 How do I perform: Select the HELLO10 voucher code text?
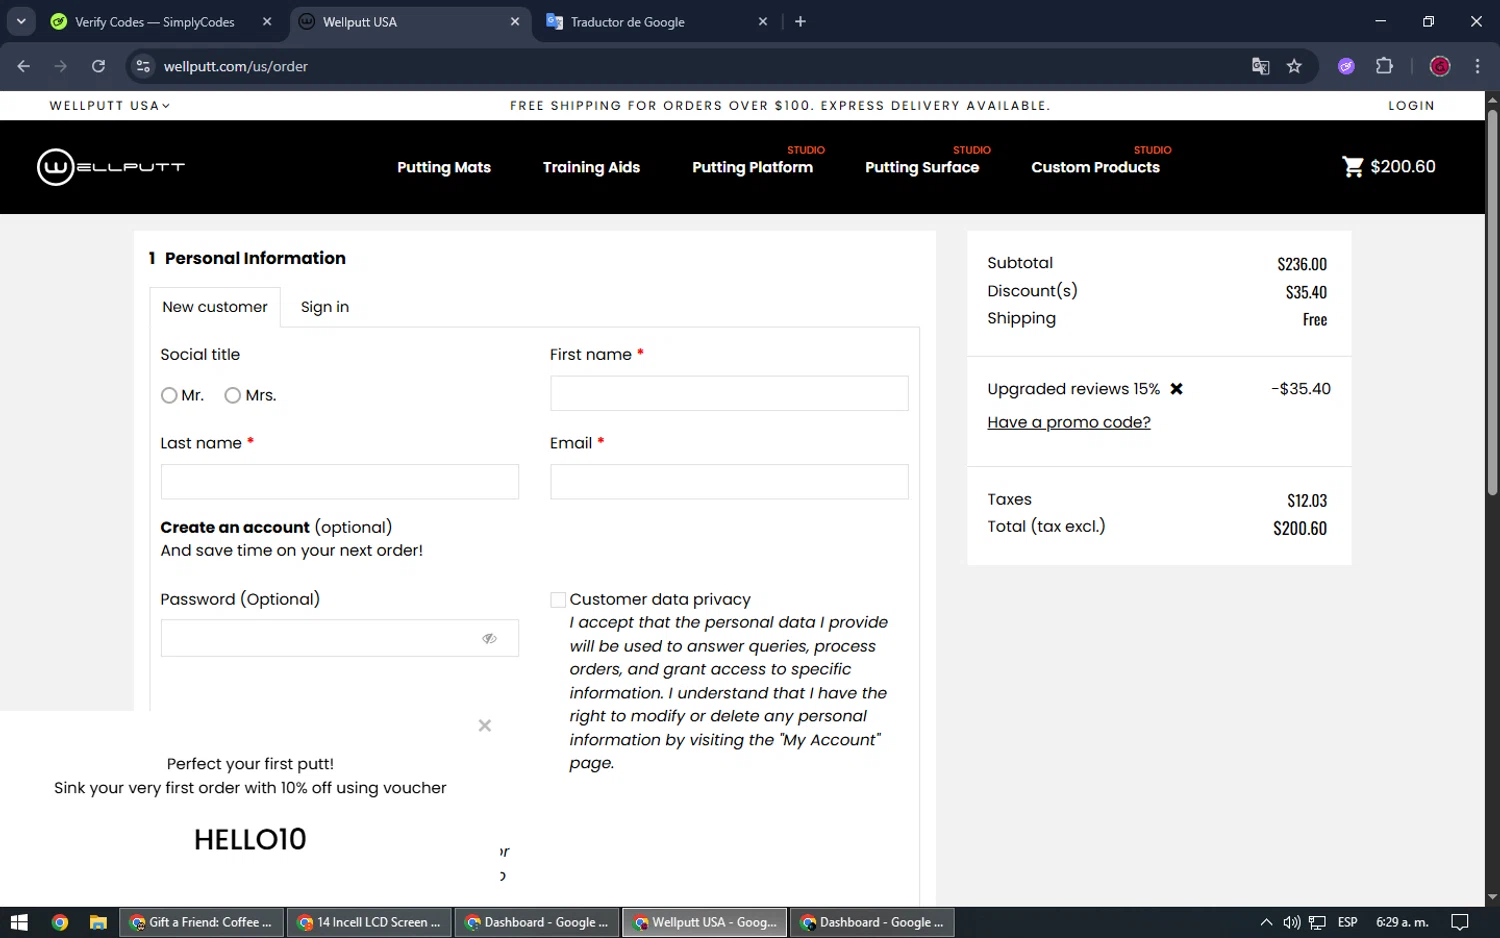pos(250,839)
